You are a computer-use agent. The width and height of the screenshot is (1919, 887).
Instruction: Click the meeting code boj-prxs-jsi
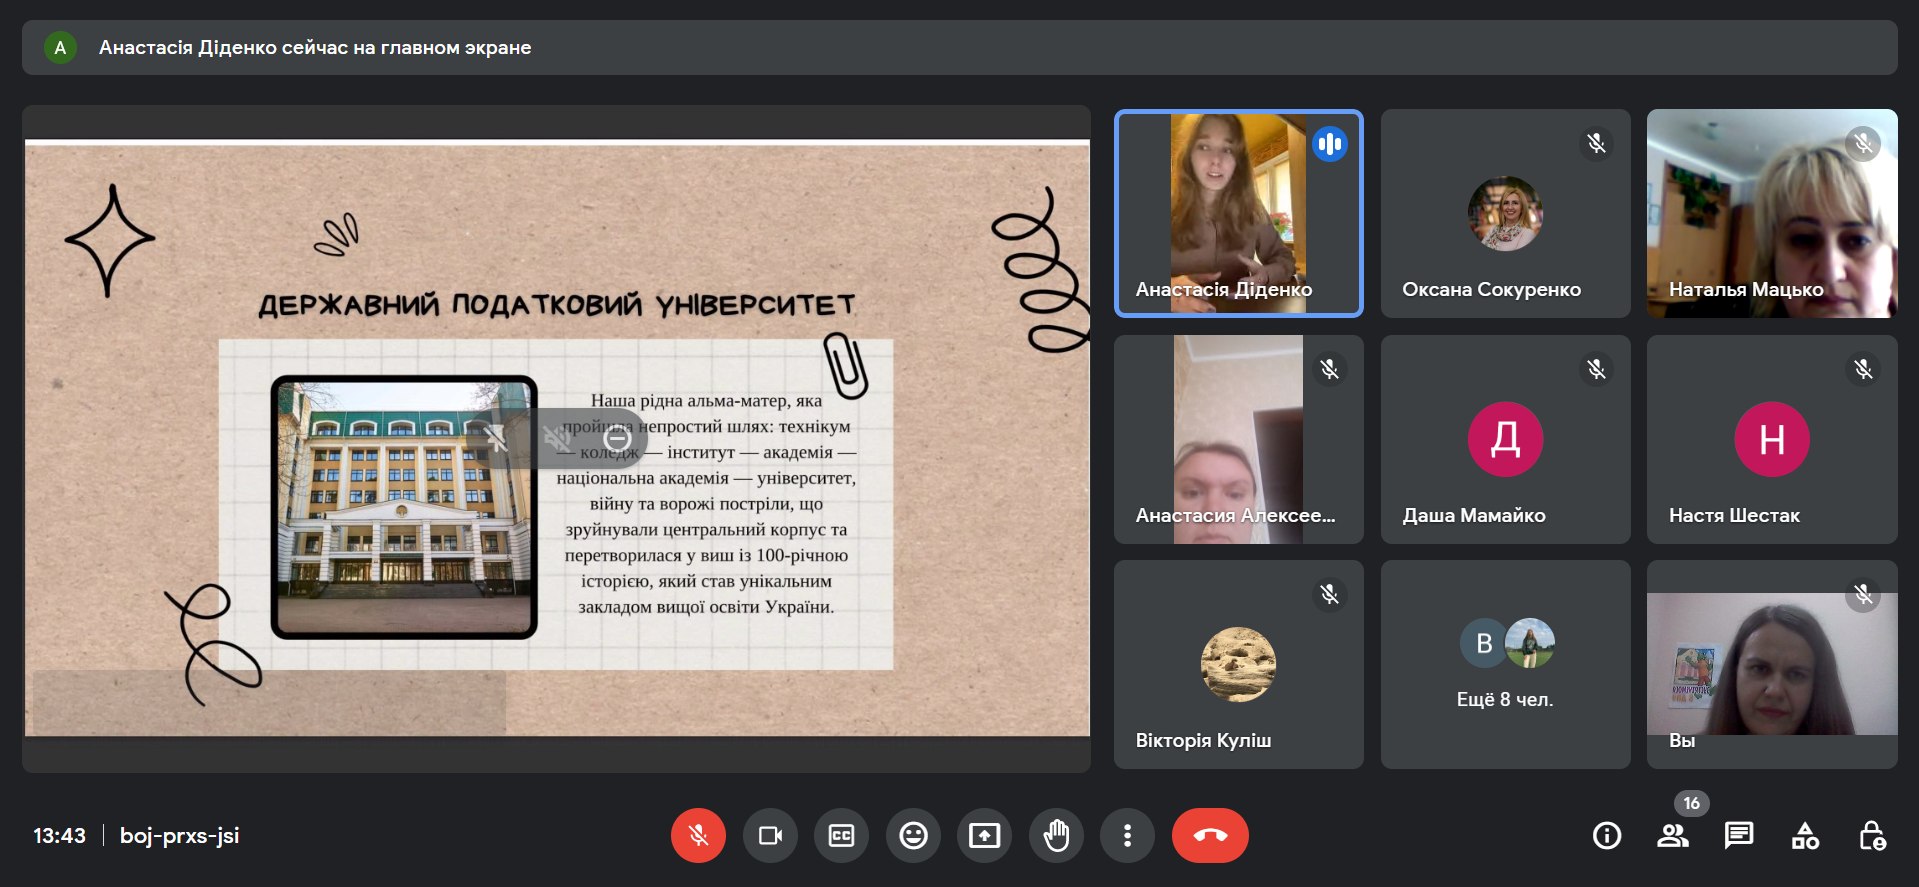pos(180,835)
